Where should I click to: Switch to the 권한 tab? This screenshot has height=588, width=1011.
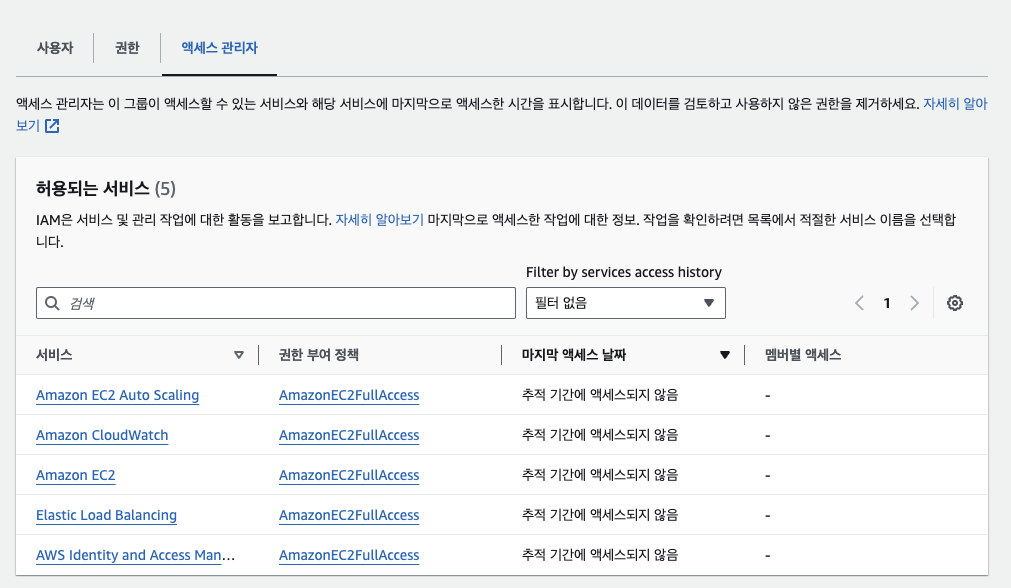(x=127, y=47)
